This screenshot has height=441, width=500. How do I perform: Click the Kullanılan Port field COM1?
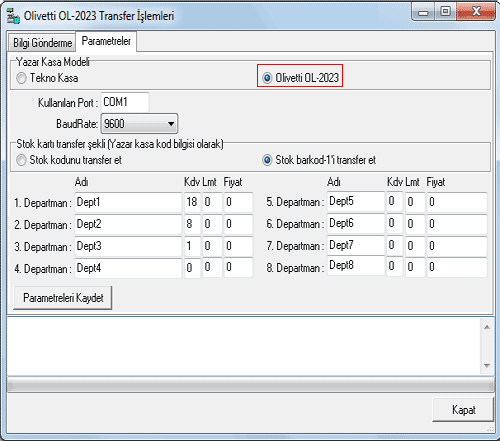(125, 102)
